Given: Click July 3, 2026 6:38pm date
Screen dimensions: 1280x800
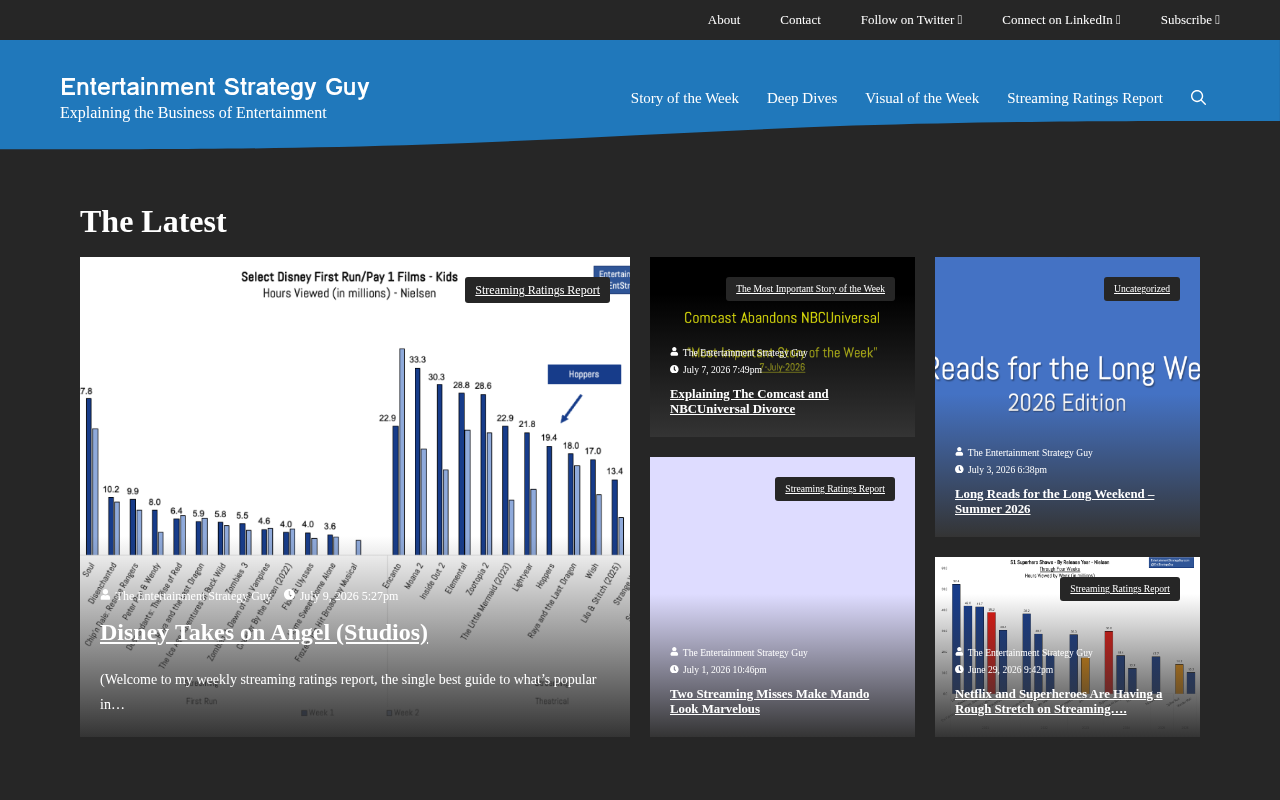Looking at the screenshot, I should pyautogui.click(x=1007, y=470).
